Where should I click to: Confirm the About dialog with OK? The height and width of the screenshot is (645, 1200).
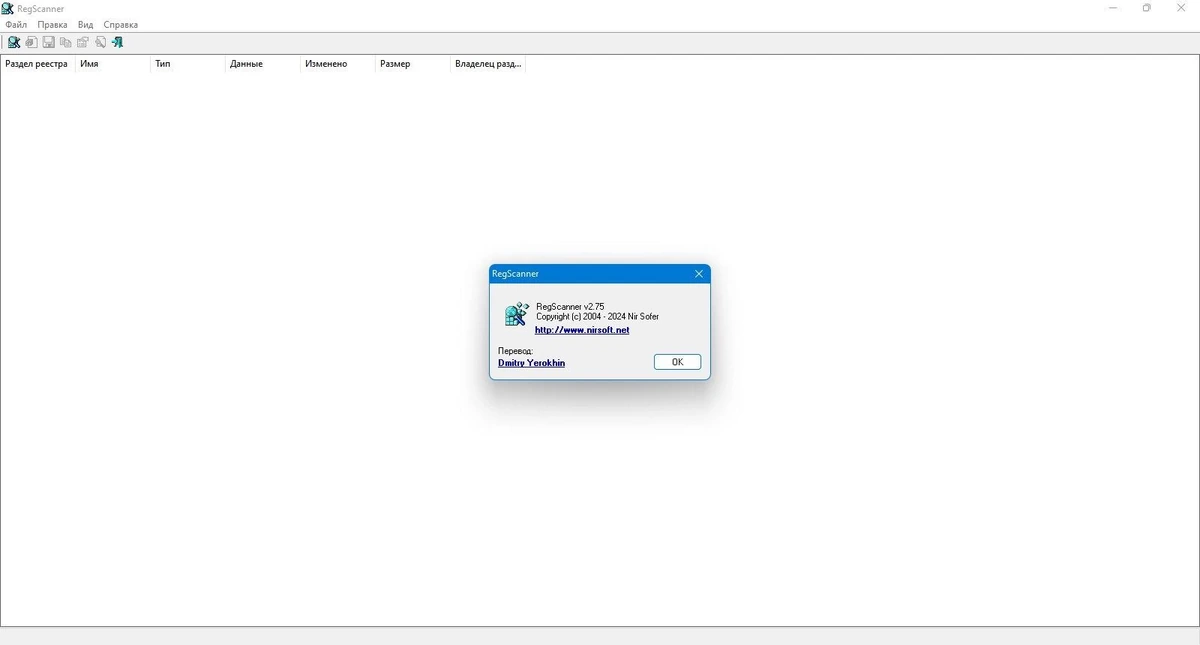(x=677, y=362)
